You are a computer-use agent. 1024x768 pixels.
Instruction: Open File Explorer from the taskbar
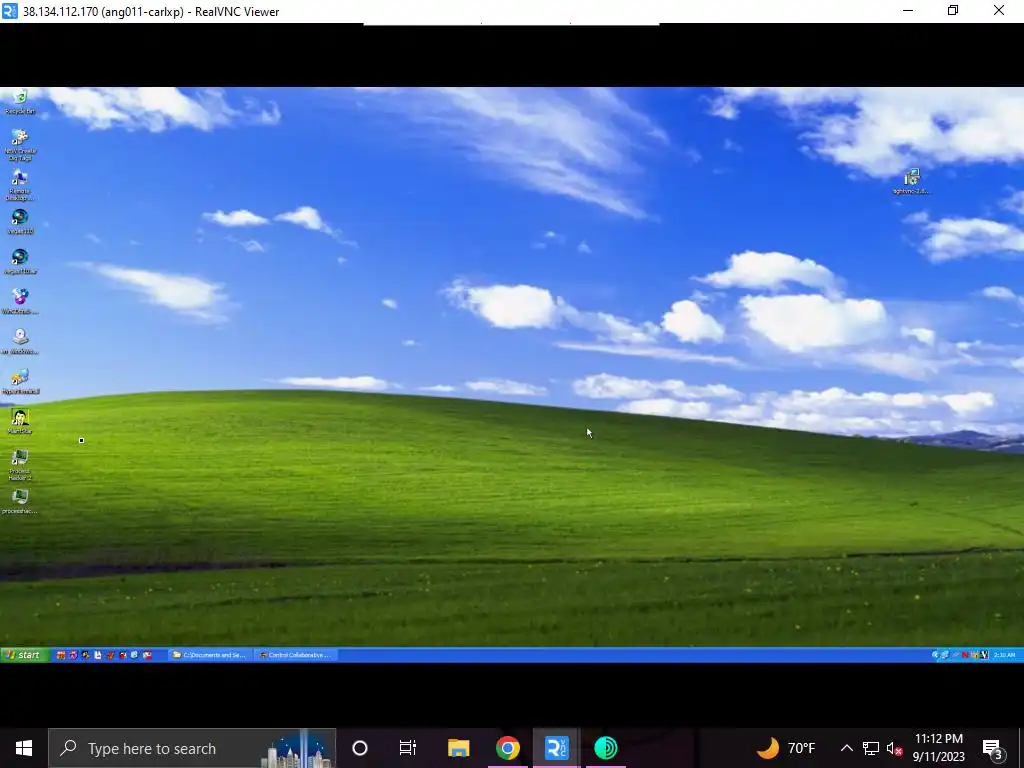tap(458, 748)
